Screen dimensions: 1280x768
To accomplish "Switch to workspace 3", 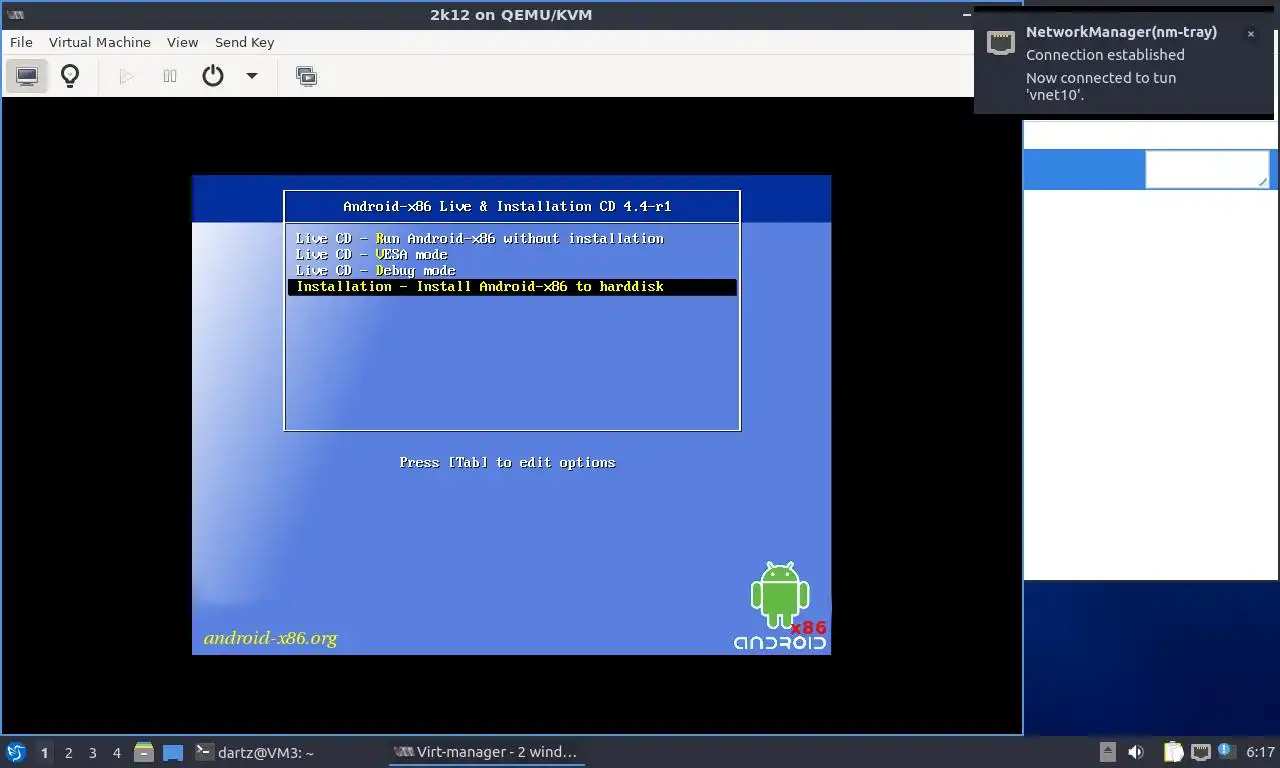I will pyautogui.click(x=92, y=753).
